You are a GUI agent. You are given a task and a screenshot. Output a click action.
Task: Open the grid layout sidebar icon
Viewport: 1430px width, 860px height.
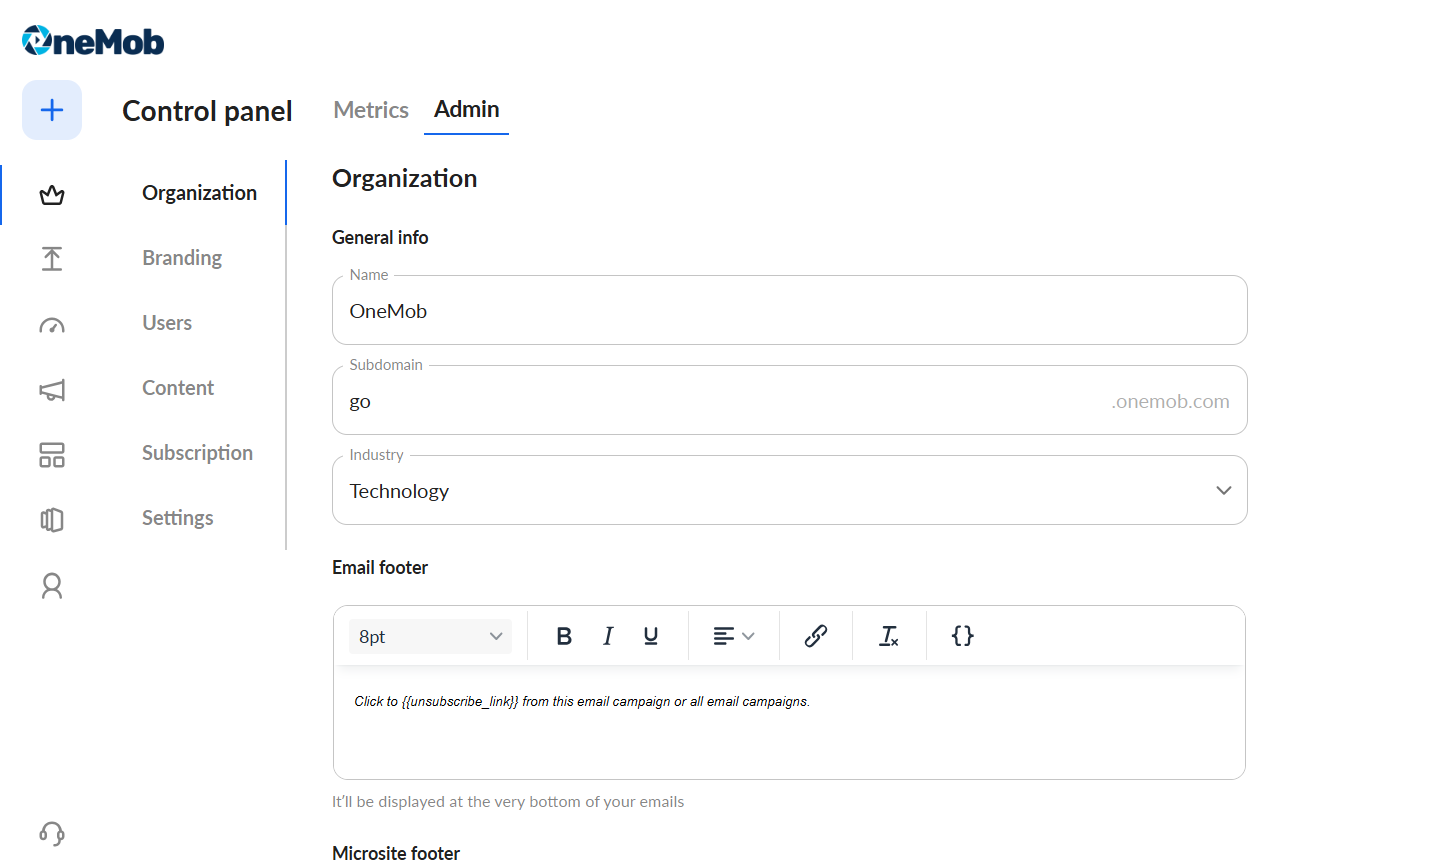coord(52,455)
